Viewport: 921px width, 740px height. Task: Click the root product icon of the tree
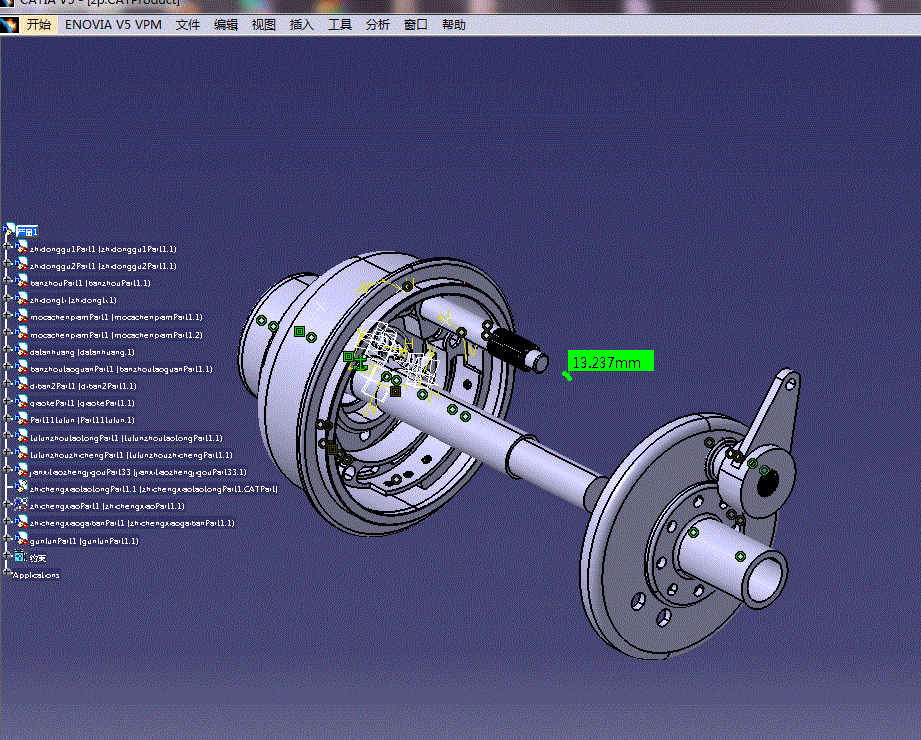click(x=9, y=230)
